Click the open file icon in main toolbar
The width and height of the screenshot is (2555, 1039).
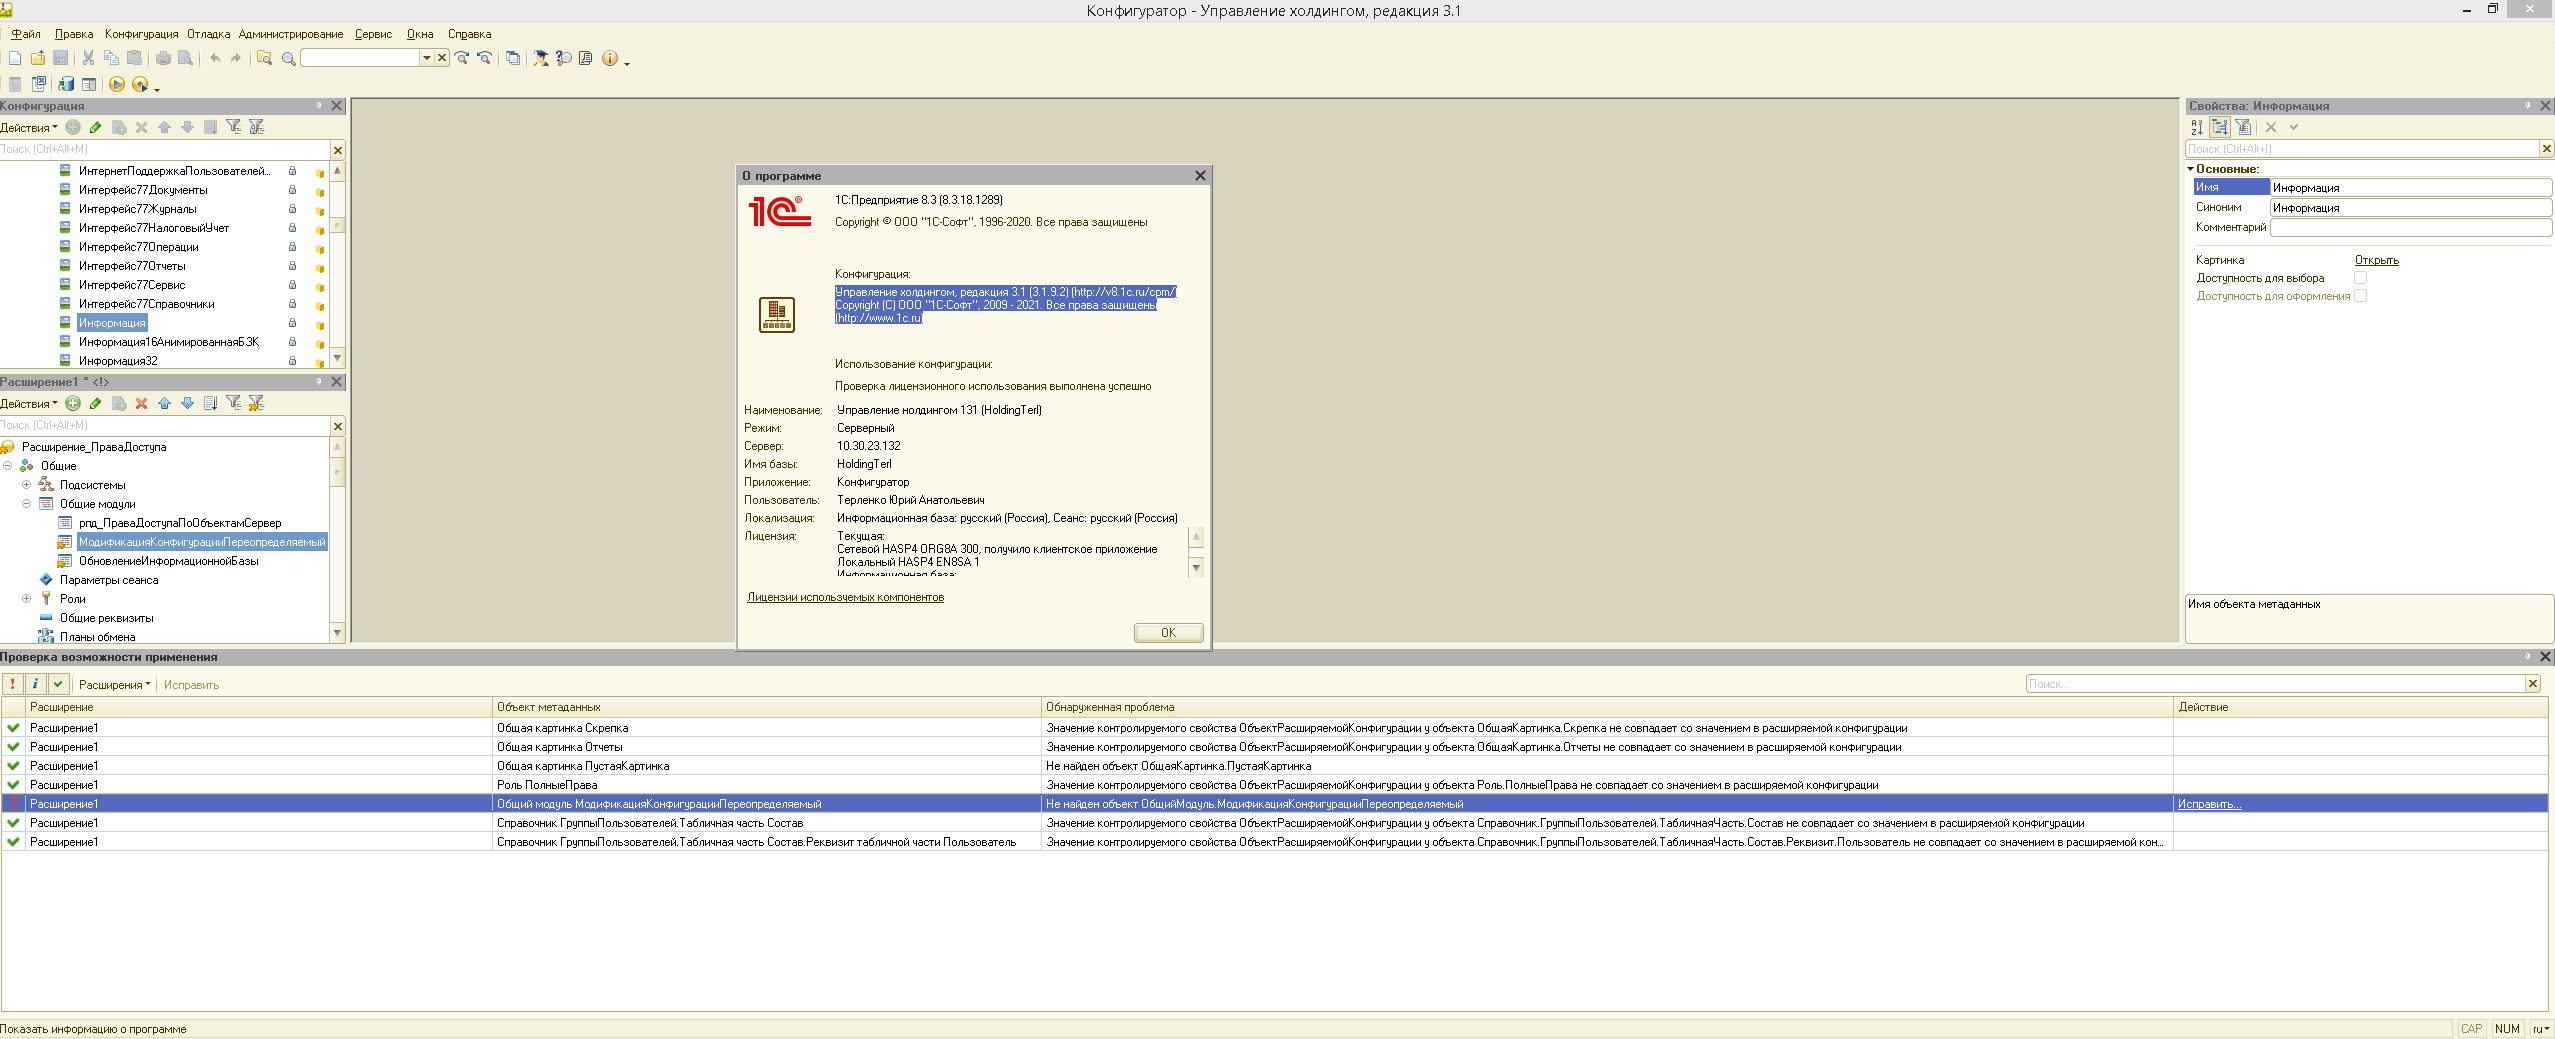[38, 59]
